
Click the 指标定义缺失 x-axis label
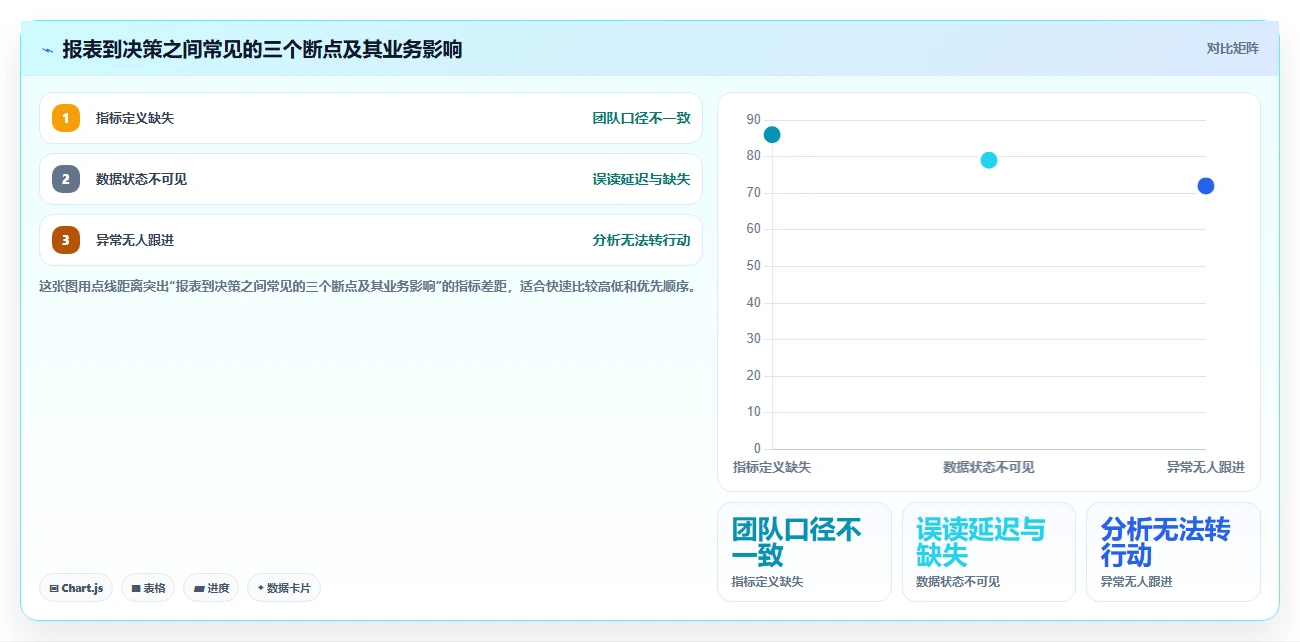click(772, 467)
